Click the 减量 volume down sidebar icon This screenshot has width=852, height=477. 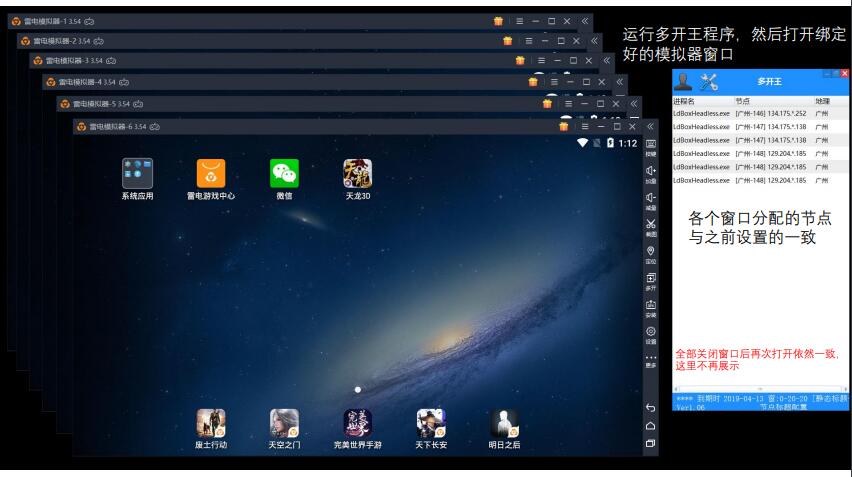650,200
